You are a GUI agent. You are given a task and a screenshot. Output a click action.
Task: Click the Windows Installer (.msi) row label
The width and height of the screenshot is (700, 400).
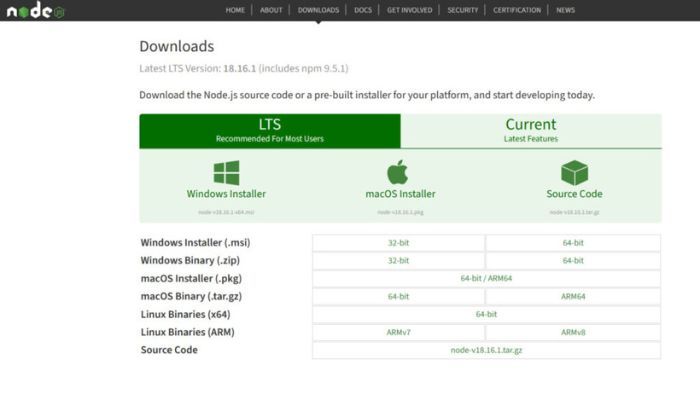coord(196,242)
